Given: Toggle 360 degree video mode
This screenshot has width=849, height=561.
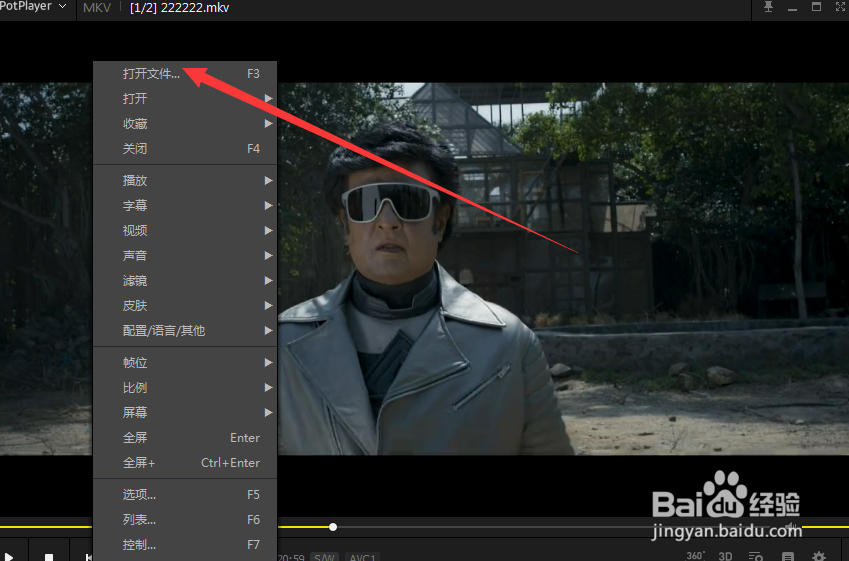Looking at the screenshot, I should click(x=695, y=556).
